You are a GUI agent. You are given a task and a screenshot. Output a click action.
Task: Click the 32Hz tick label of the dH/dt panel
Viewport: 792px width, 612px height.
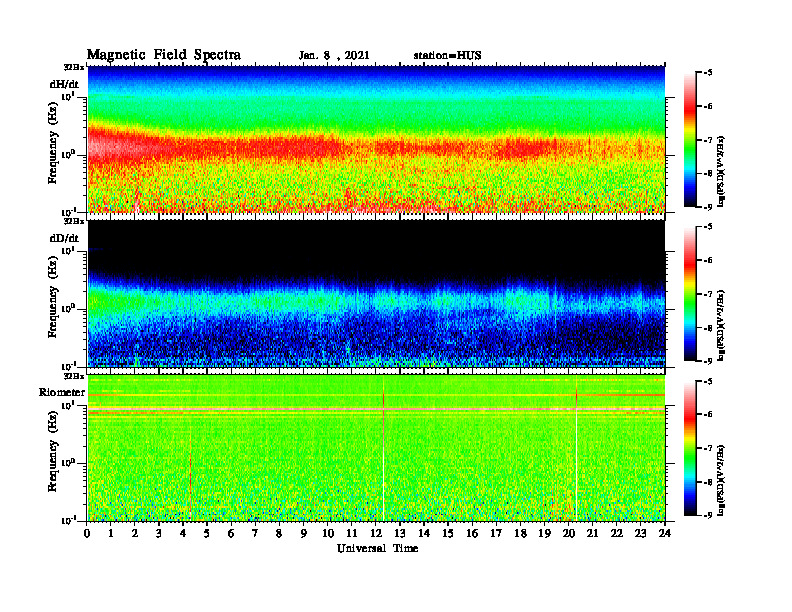[74, 67]
